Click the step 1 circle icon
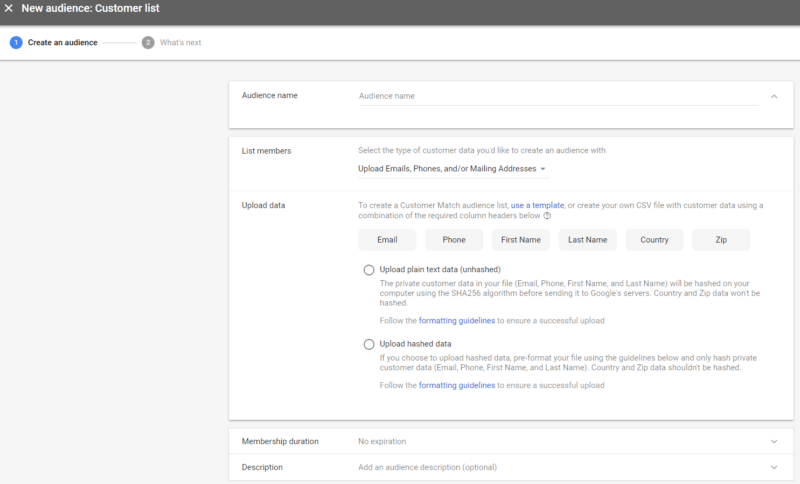Screen dimensions: 800x484 click(x=16, y=43)
